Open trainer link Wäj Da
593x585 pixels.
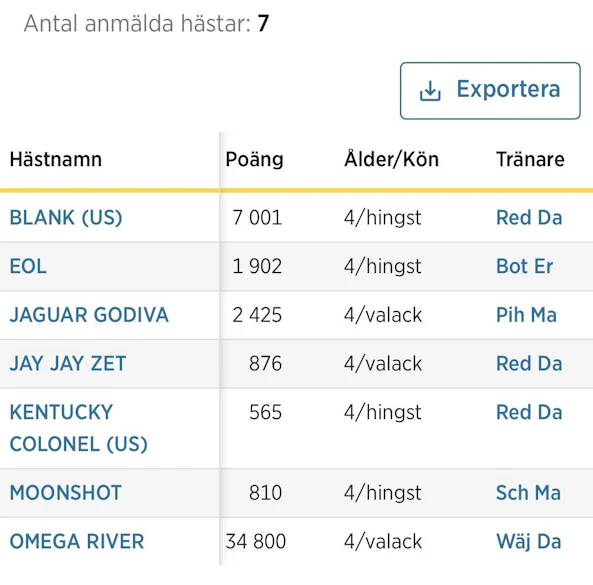coord(529,542)
